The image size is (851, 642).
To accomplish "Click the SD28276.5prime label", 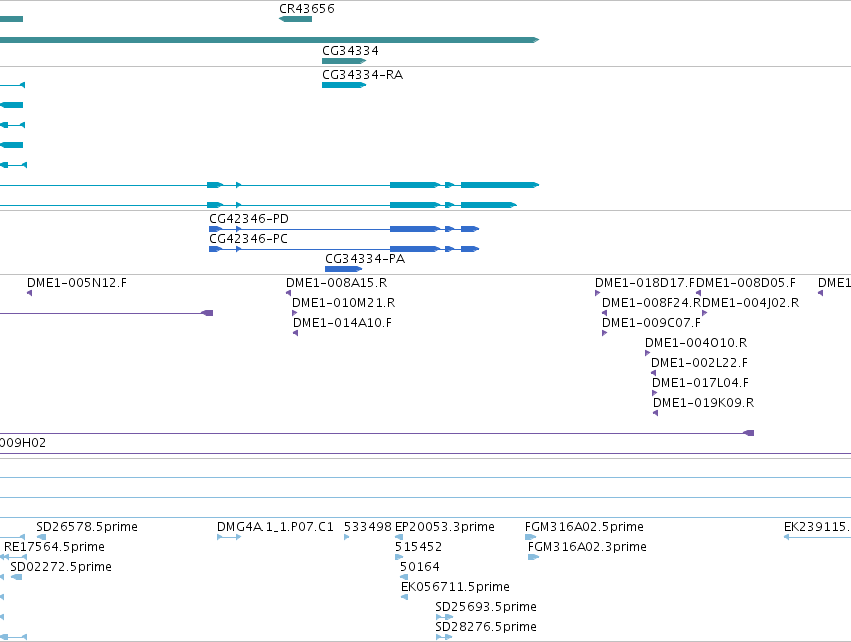I will [x=486, y=627].
